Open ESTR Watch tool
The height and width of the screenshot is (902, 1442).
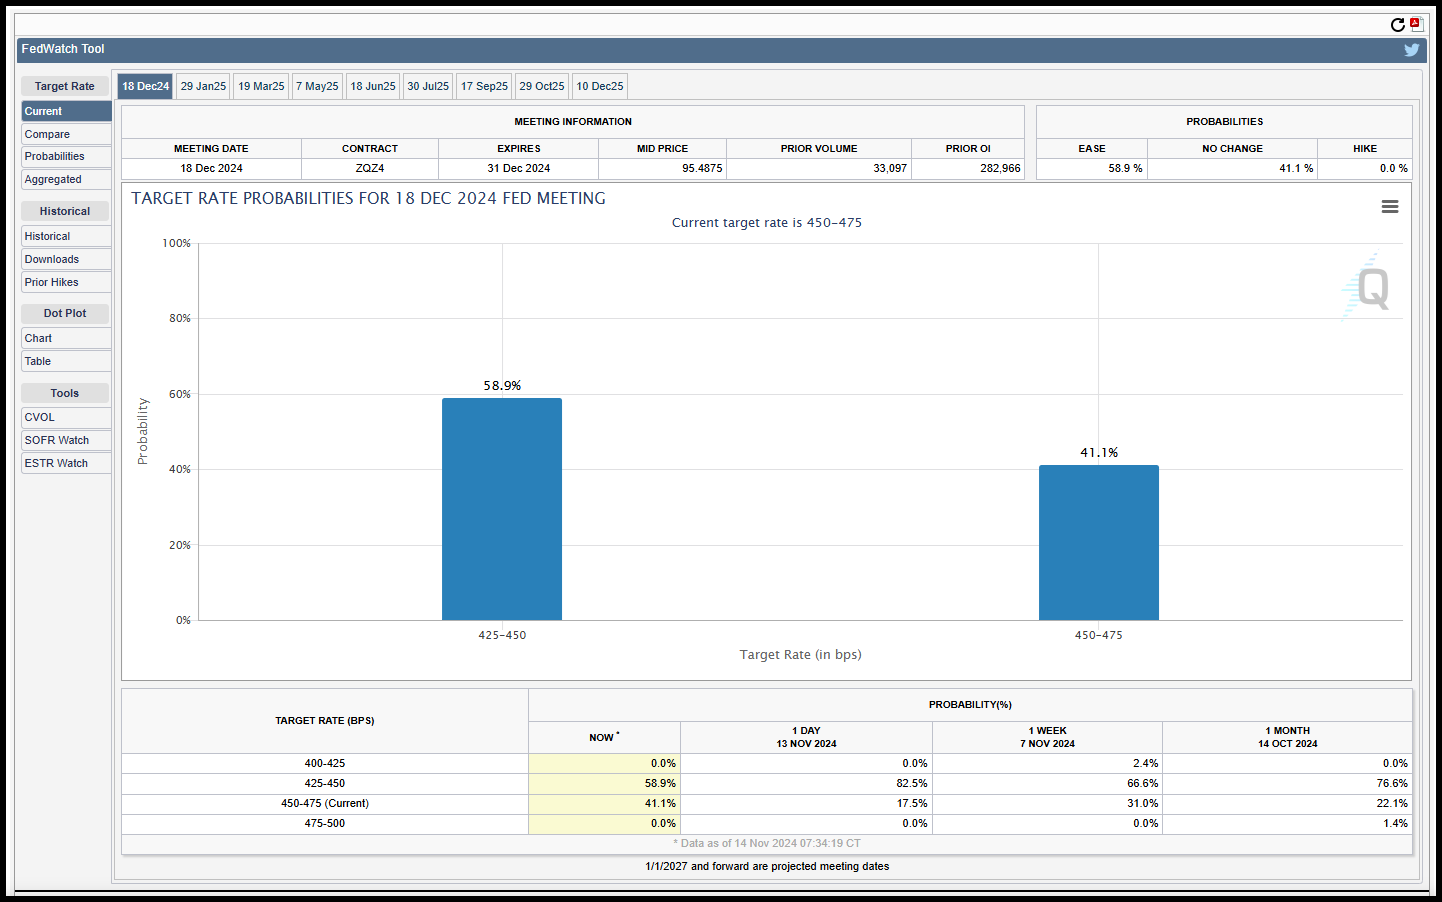coord(66,463)
